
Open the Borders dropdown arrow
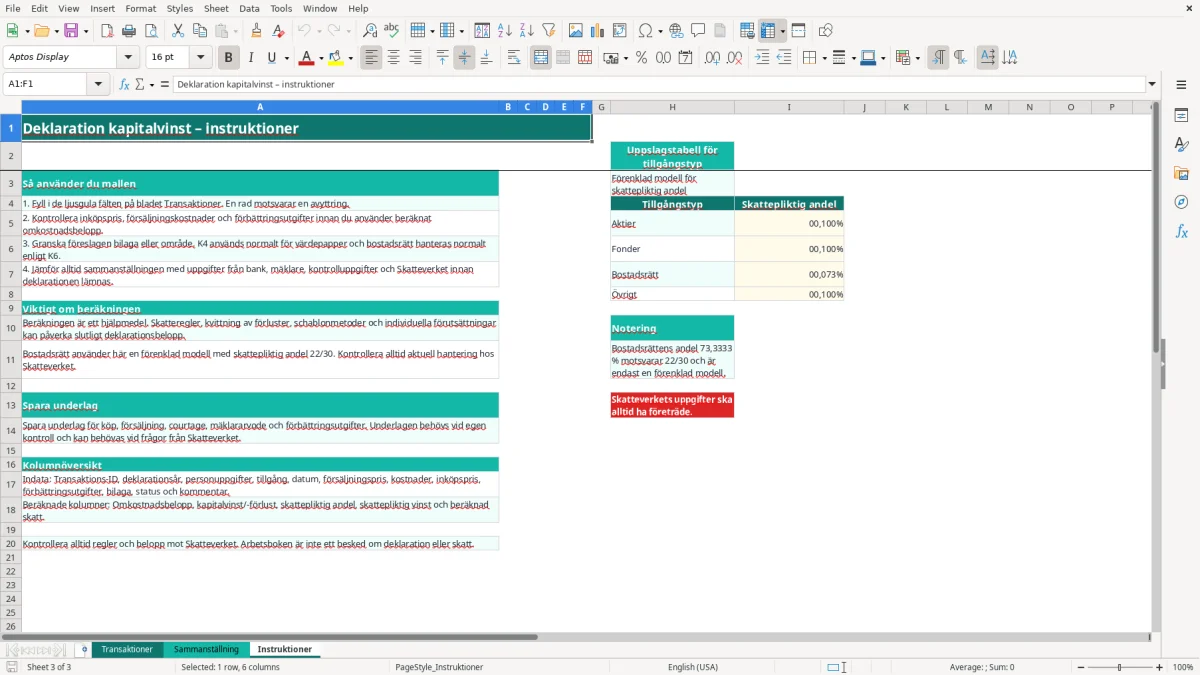click(824, 58)
